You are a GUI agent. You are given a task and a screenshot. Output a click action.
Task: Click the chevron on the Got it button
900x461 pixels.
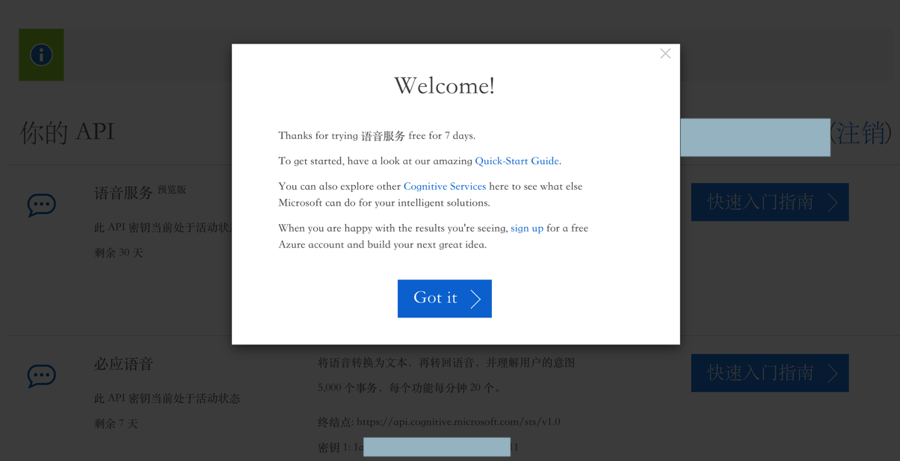(475, 299)
